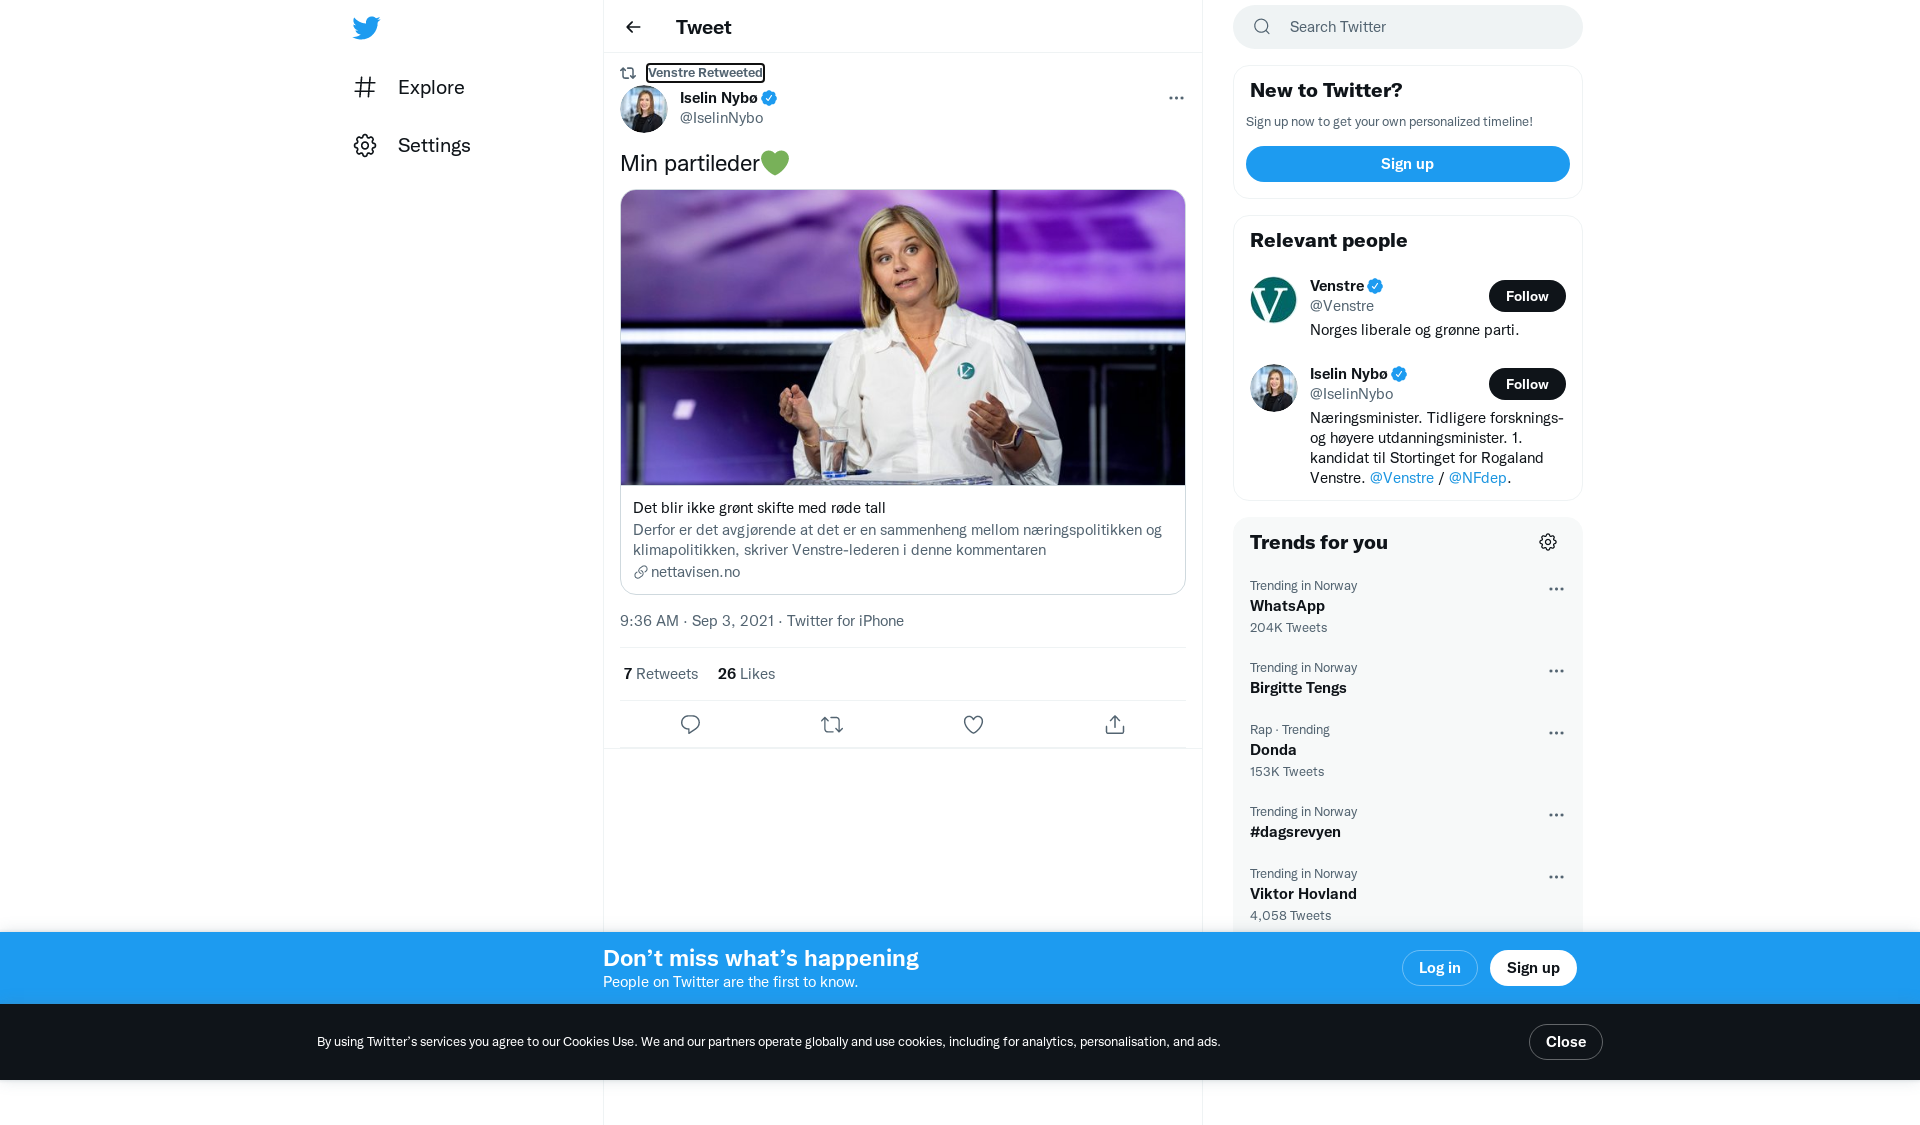Open @IselinNybo handle on tweet

721,118
